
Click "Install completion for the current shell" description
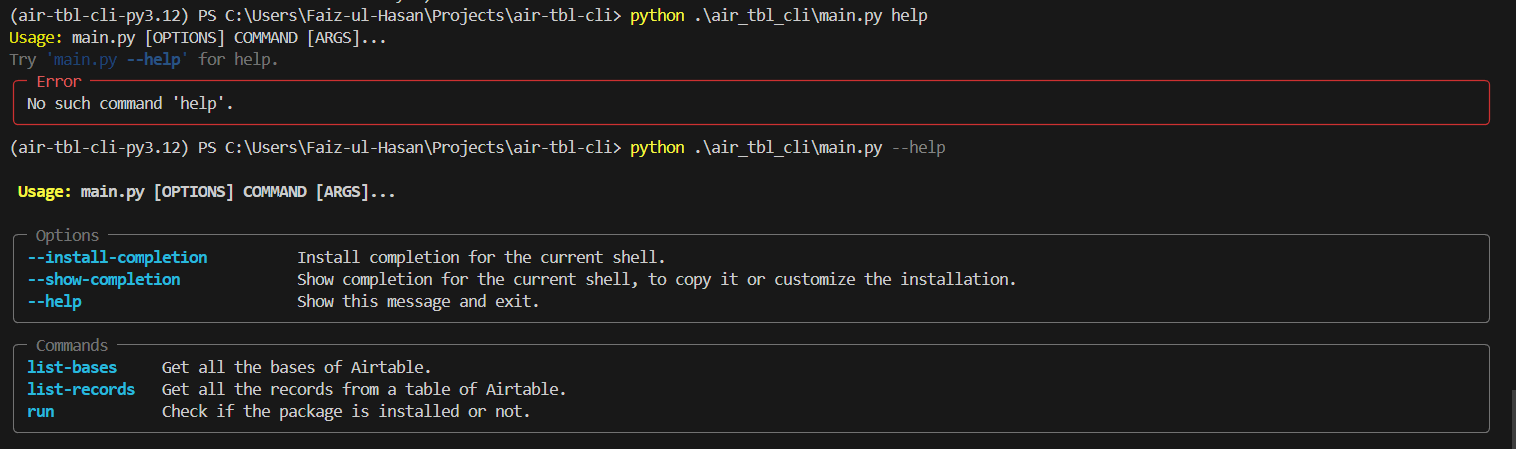[x=480, y=257]
